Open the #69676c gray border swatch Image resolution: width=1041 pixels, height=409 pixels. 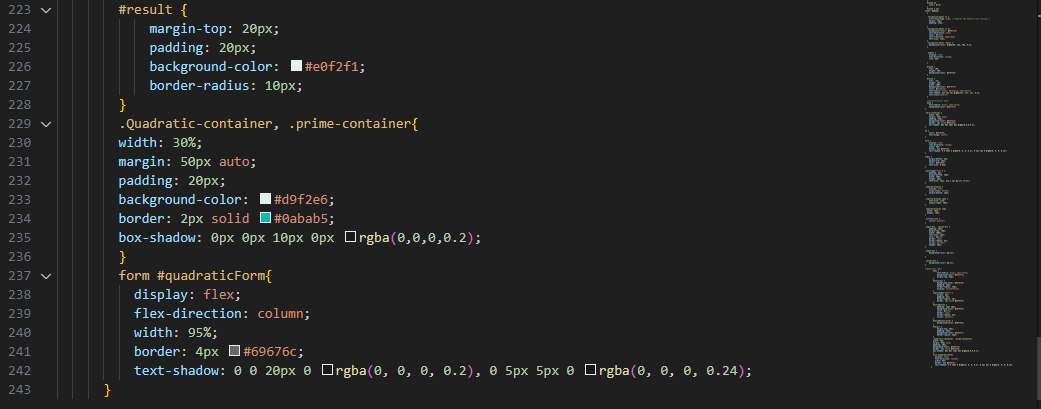(x=234, y=351)
